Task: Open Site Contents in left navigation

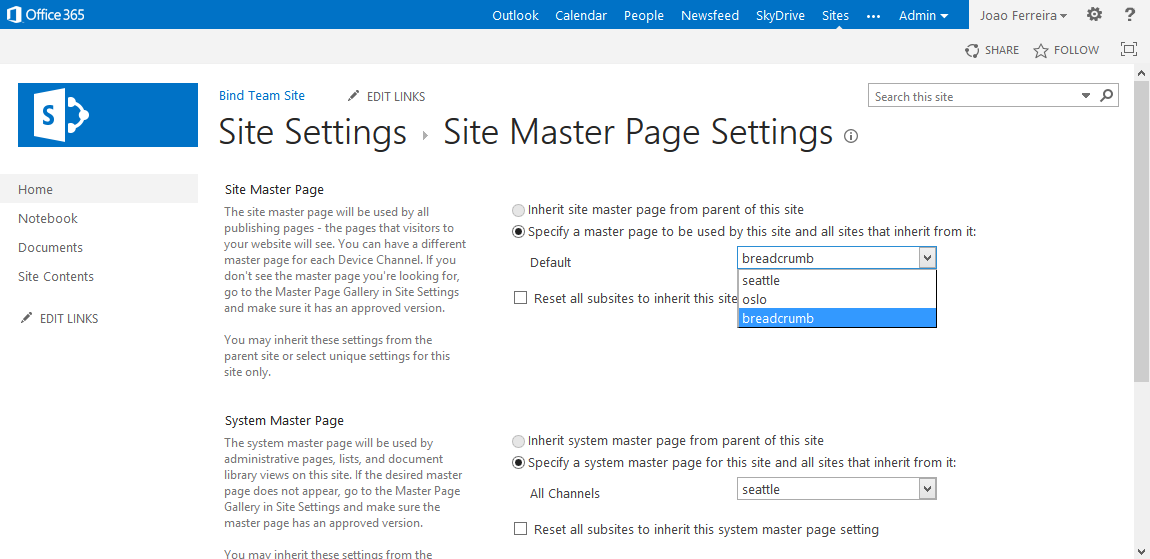Action: point(56,277)
